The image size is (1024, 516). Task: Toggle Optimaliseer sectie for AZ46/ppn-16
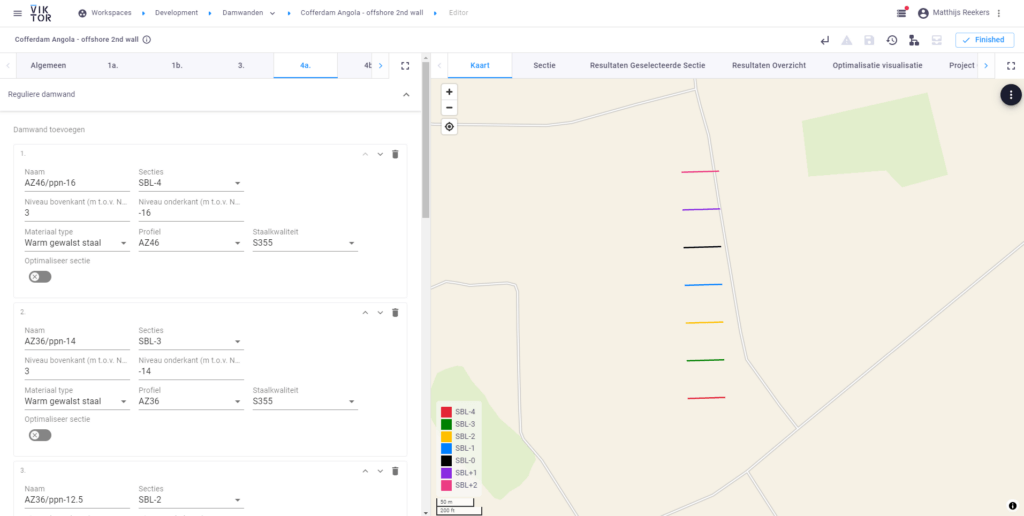(x=40, y=277)
